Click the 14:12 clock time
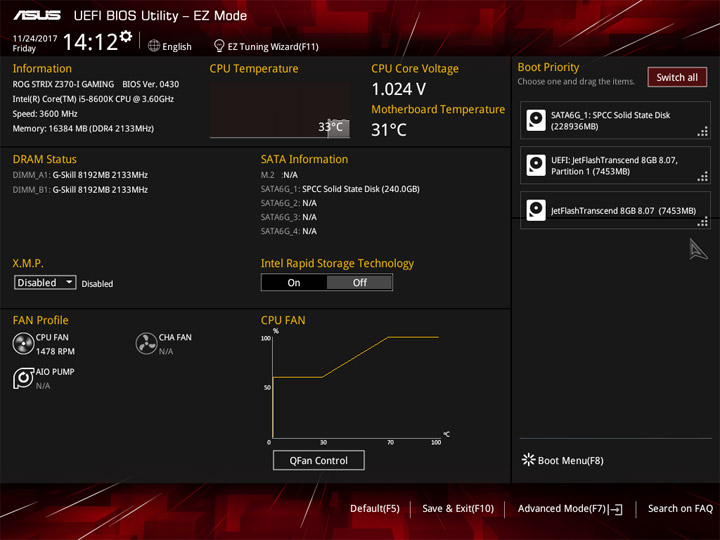 click(90, 42)
